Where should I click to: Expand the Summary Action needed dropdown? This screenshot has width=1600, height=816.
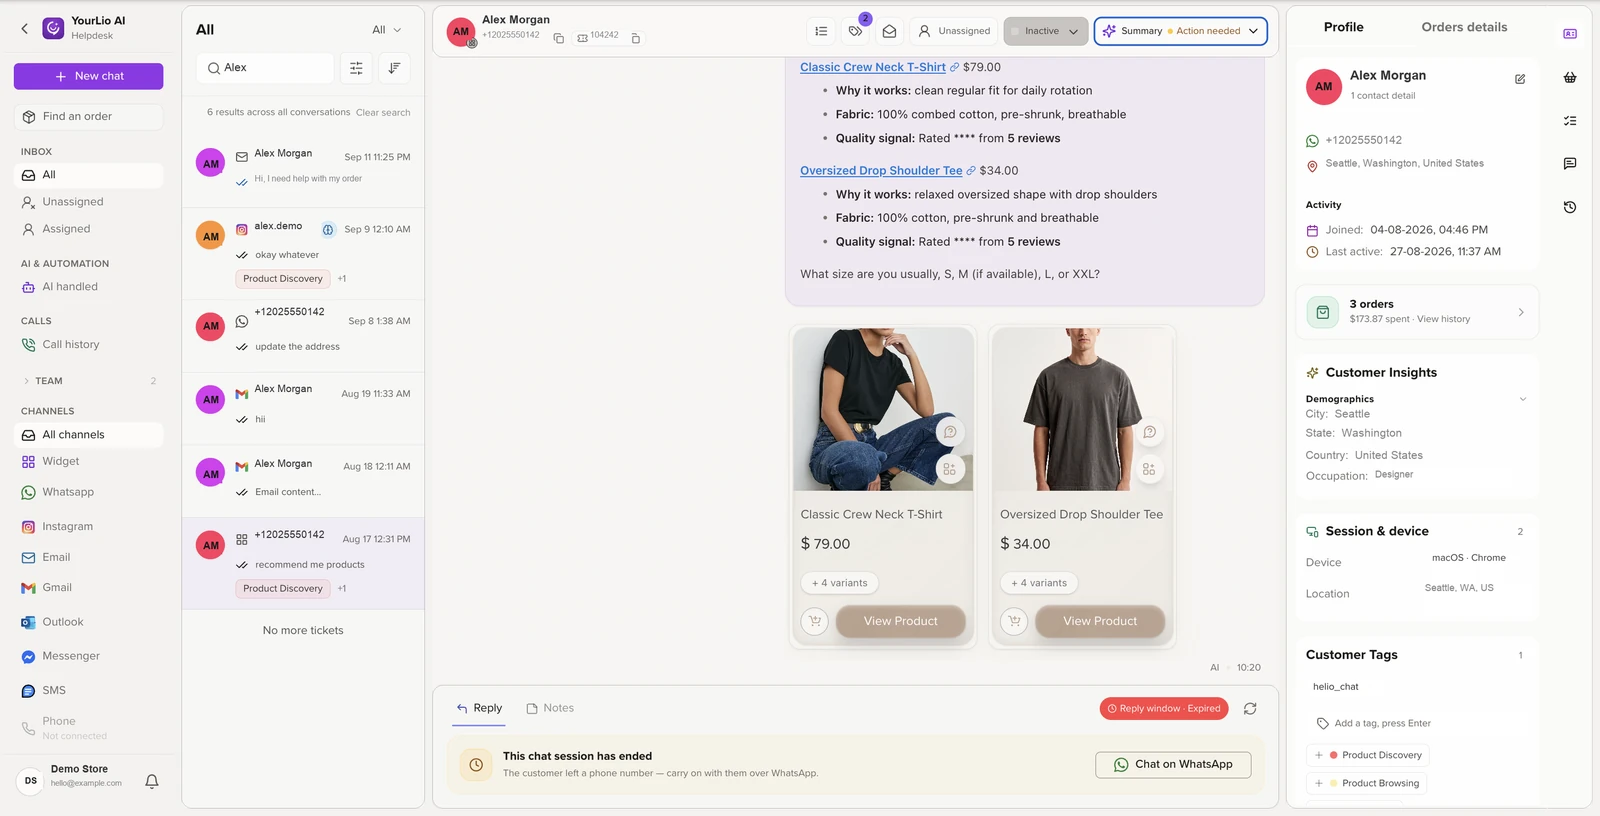pos(1180,31)
